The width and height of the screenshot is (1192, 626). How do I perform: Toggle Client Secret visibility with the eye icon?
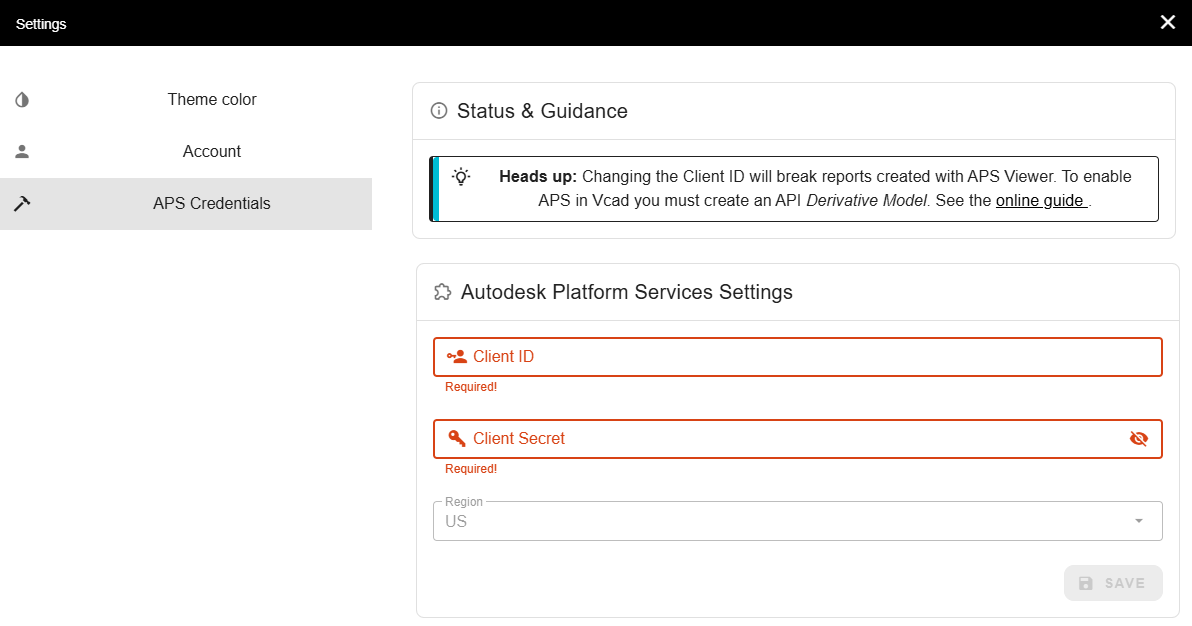(x=1138, y=439)
